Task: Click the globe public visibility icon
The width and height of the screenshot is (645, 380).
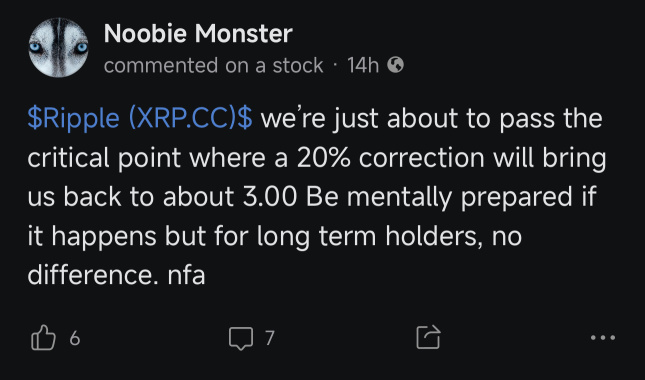Action: click(395, 65)
